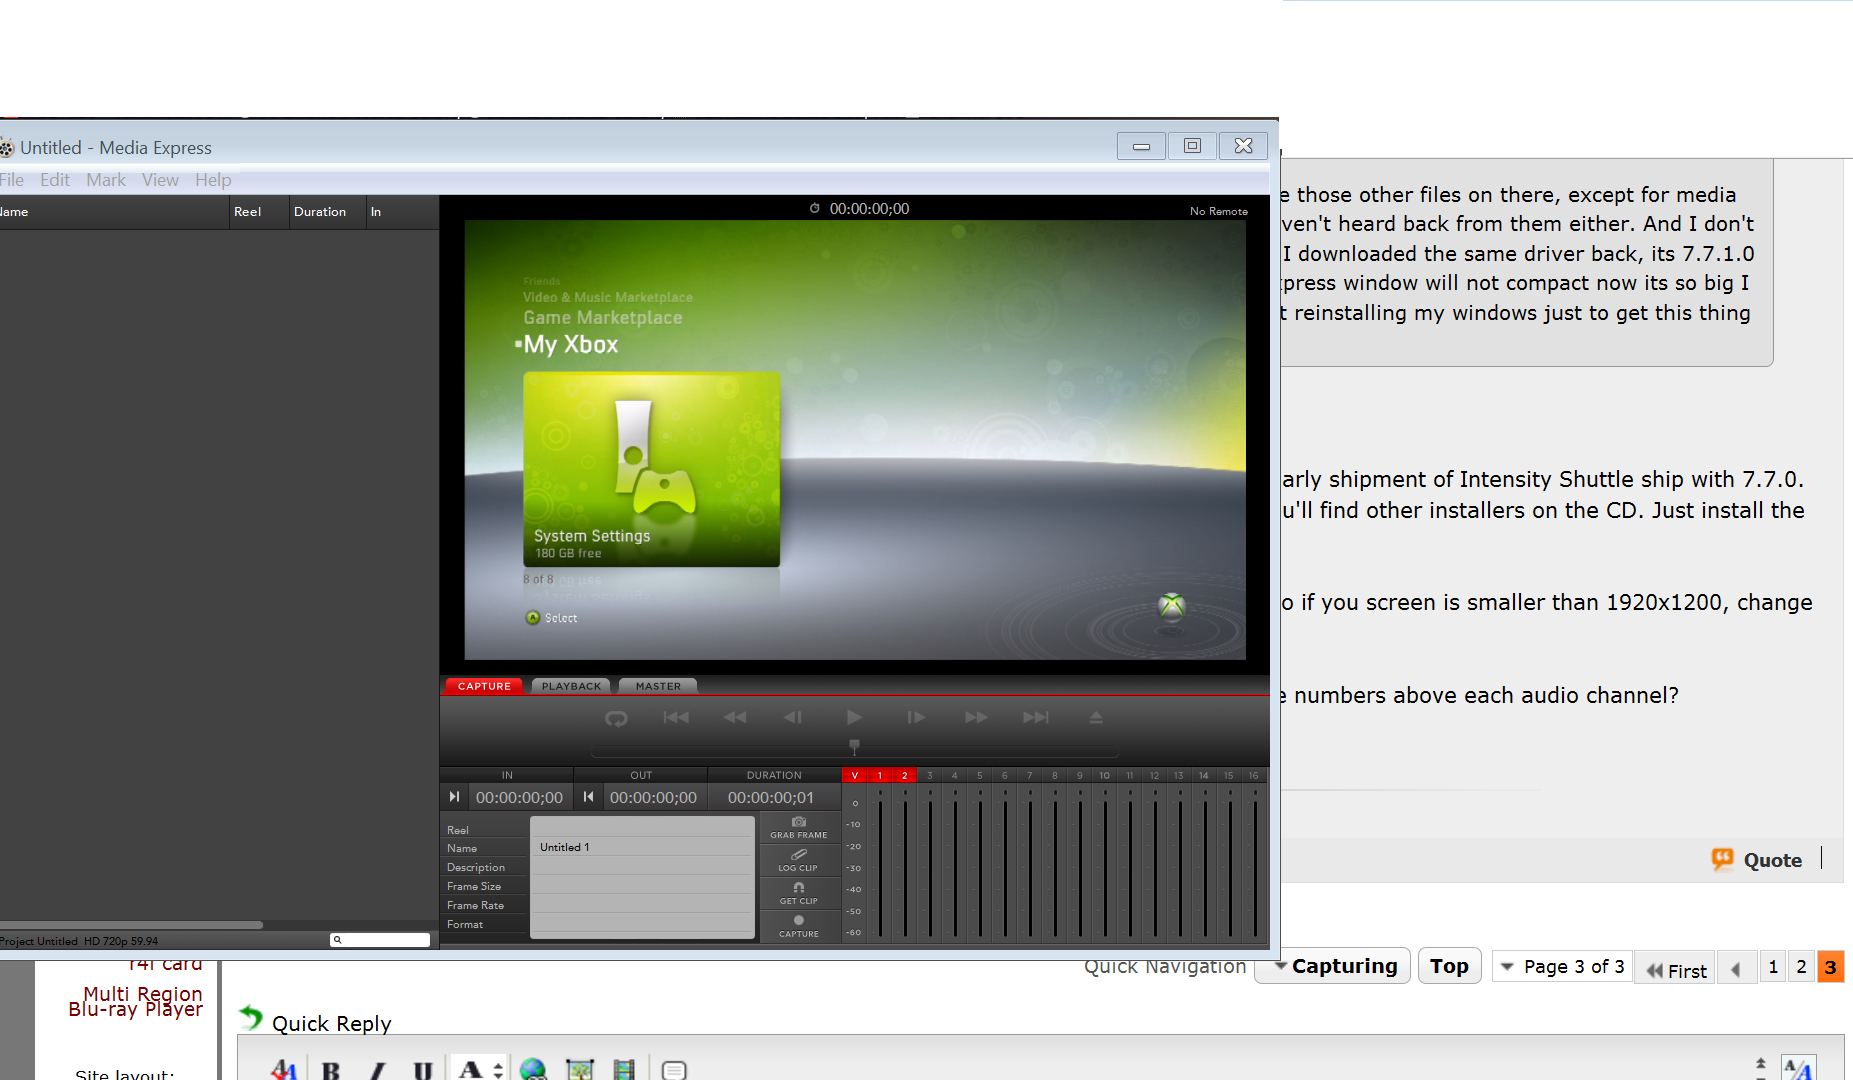The image size is (1853, 1080).
Task: Click the transport scrubber handle
Action: 854,746
